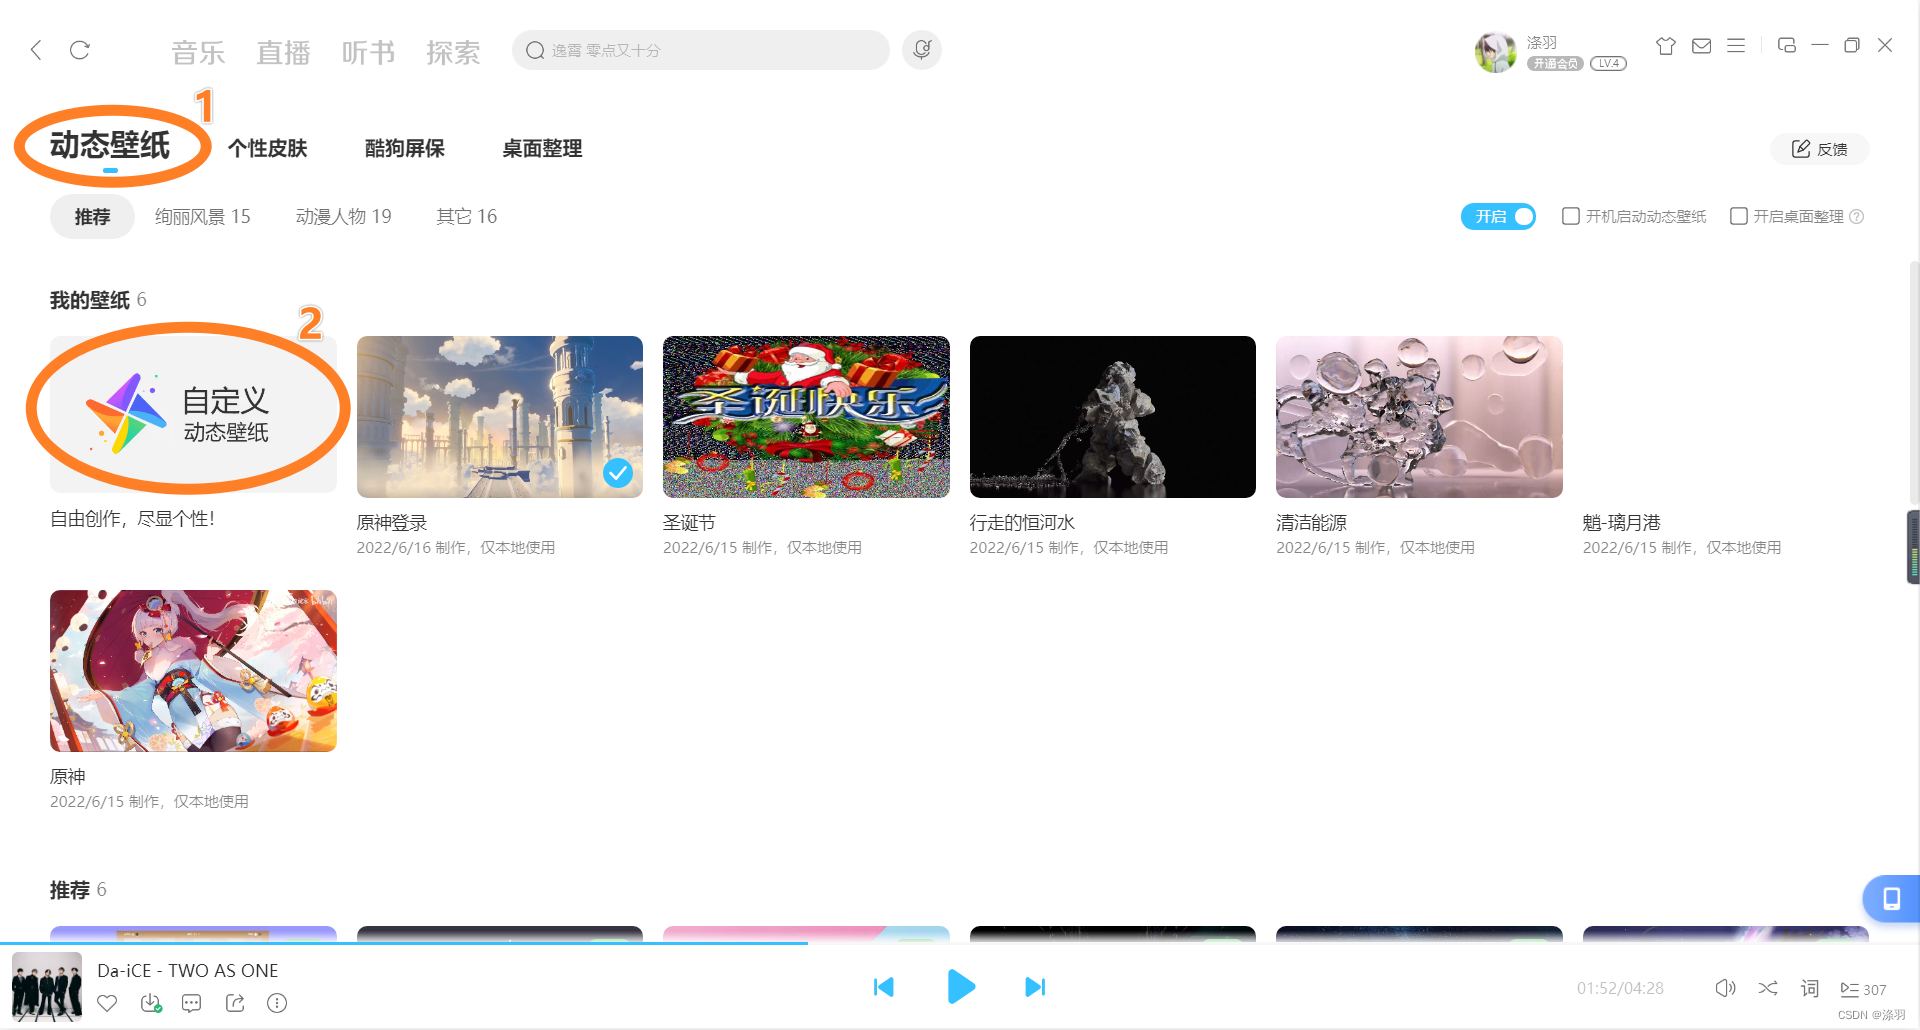Select the 推荐 category filter

pos(92,217)
